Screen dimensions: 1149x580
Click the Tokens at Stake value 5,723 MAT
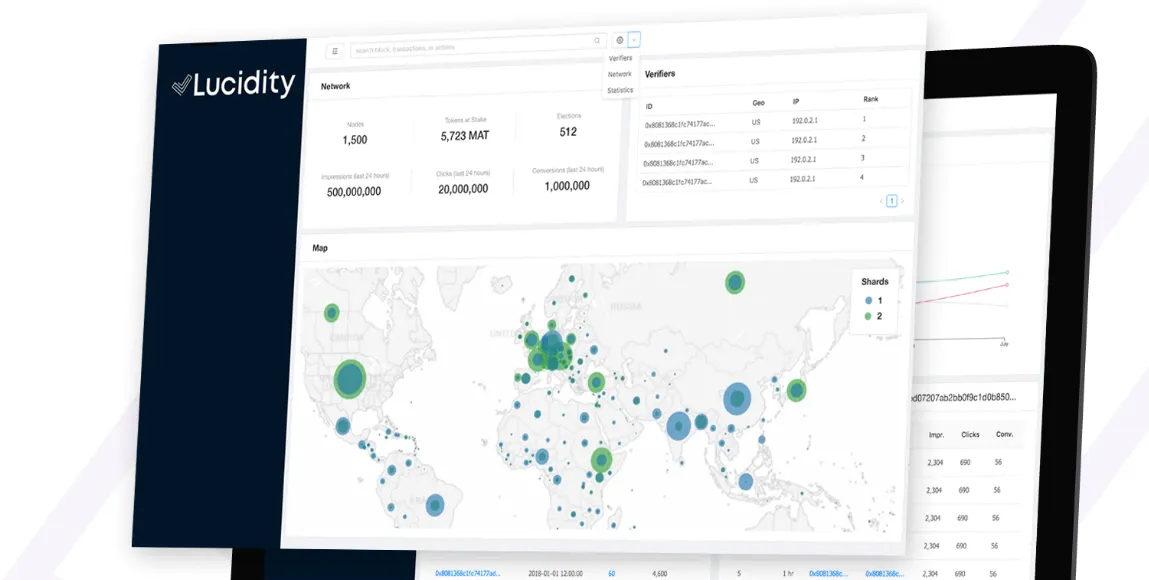[465, 135]
